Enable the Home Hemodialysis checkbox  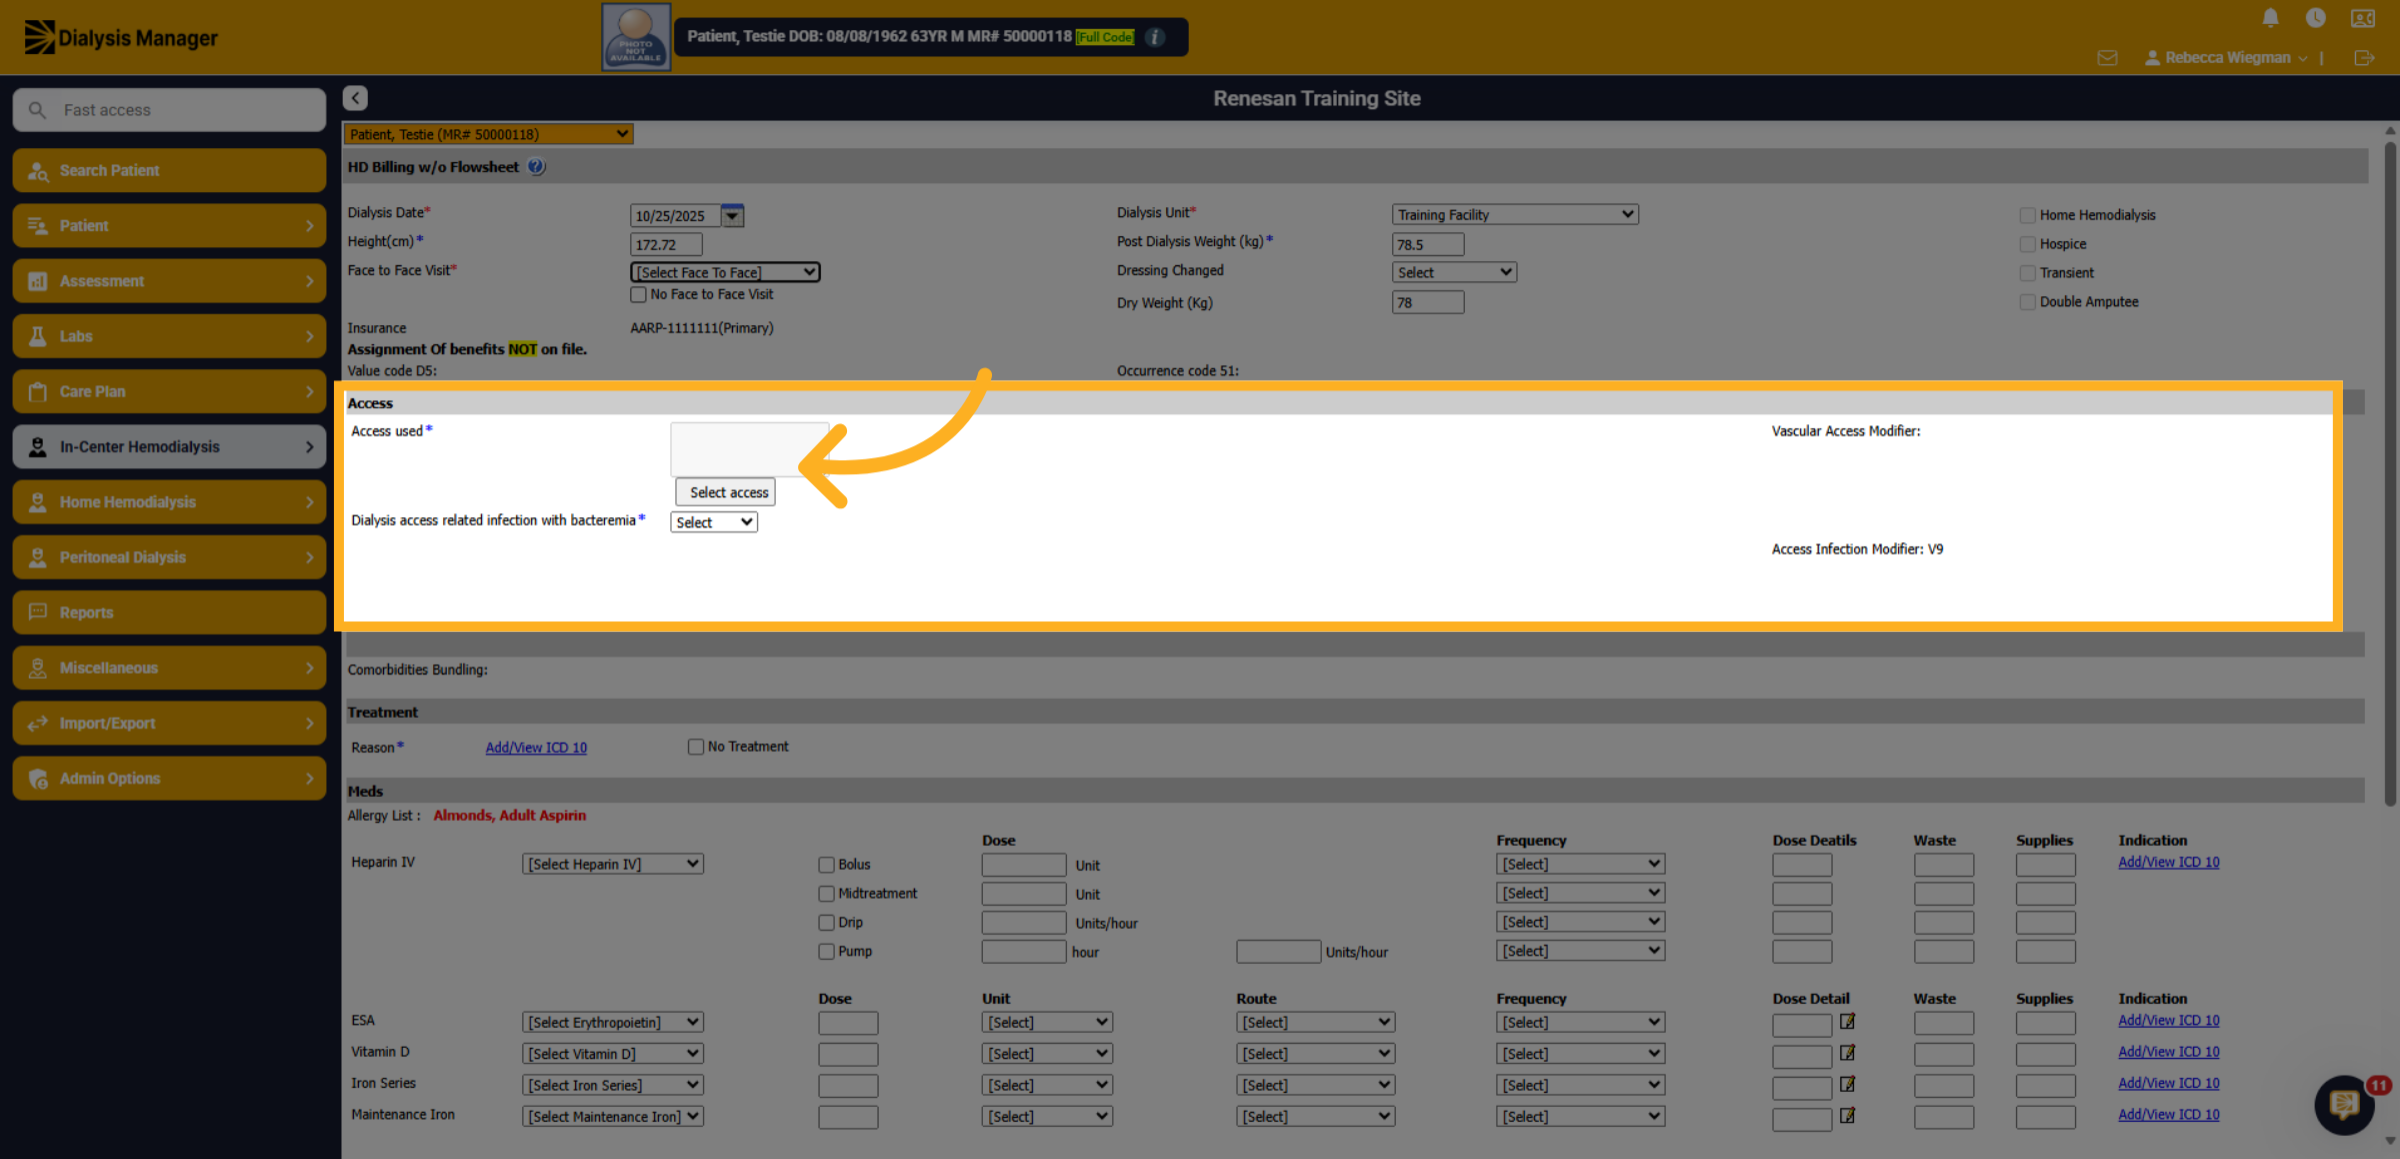pos(2027,215)
